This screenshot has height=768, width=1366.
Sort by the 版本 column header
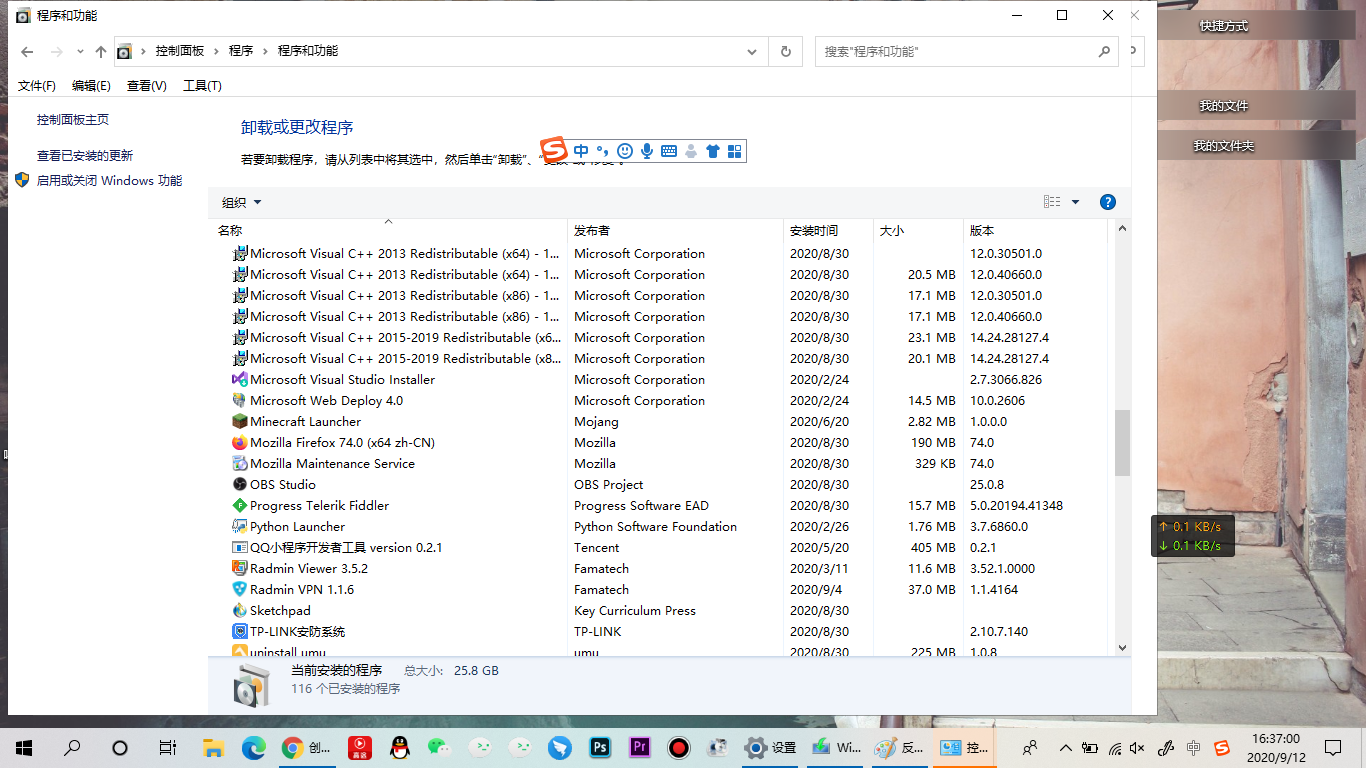(1036, 230)
